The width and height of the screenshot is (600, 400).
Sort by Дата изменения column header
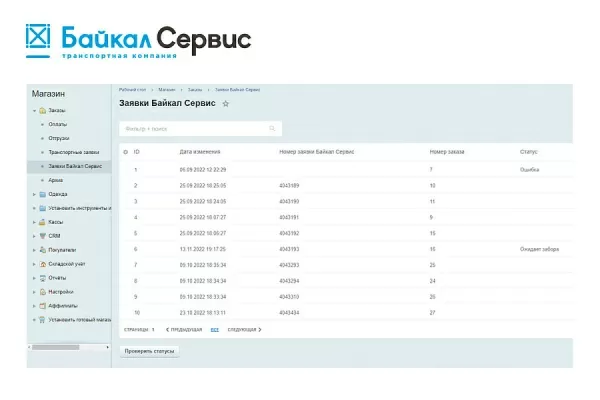[x=200, y=152]
